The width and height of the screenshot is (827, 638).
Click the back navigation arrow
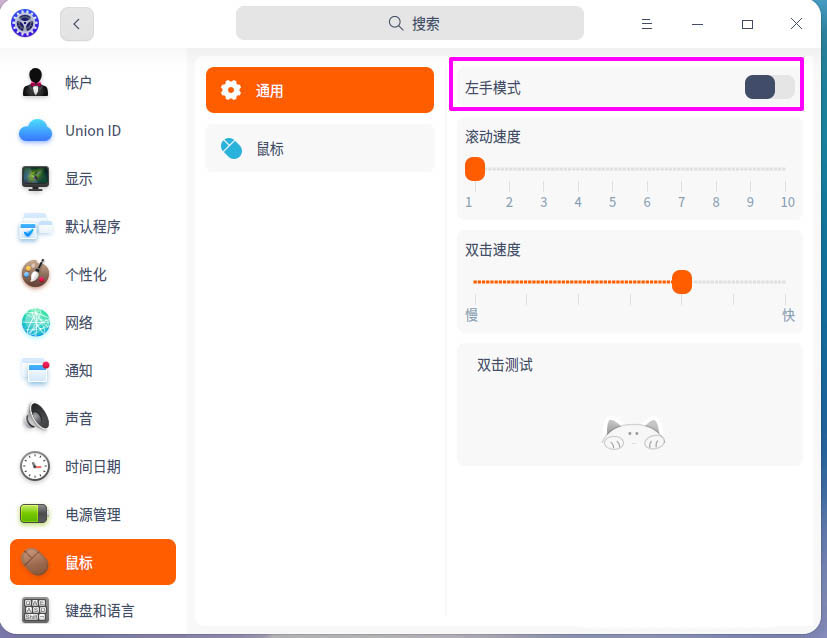click(x=76, y=23)
